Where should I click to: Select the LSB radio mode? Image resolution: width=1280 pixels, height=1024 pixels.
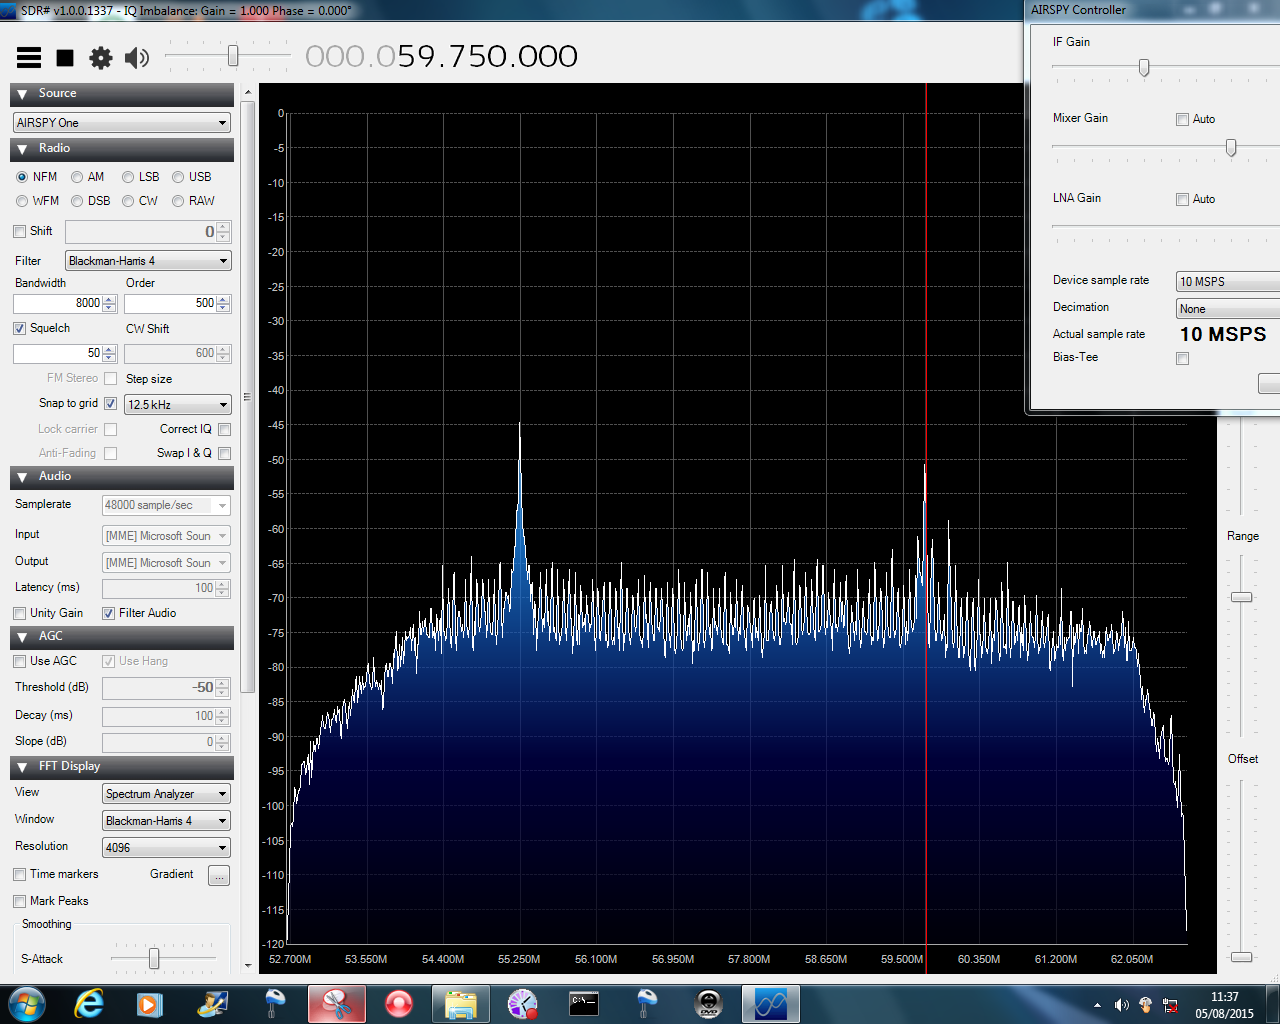point(128,177)
